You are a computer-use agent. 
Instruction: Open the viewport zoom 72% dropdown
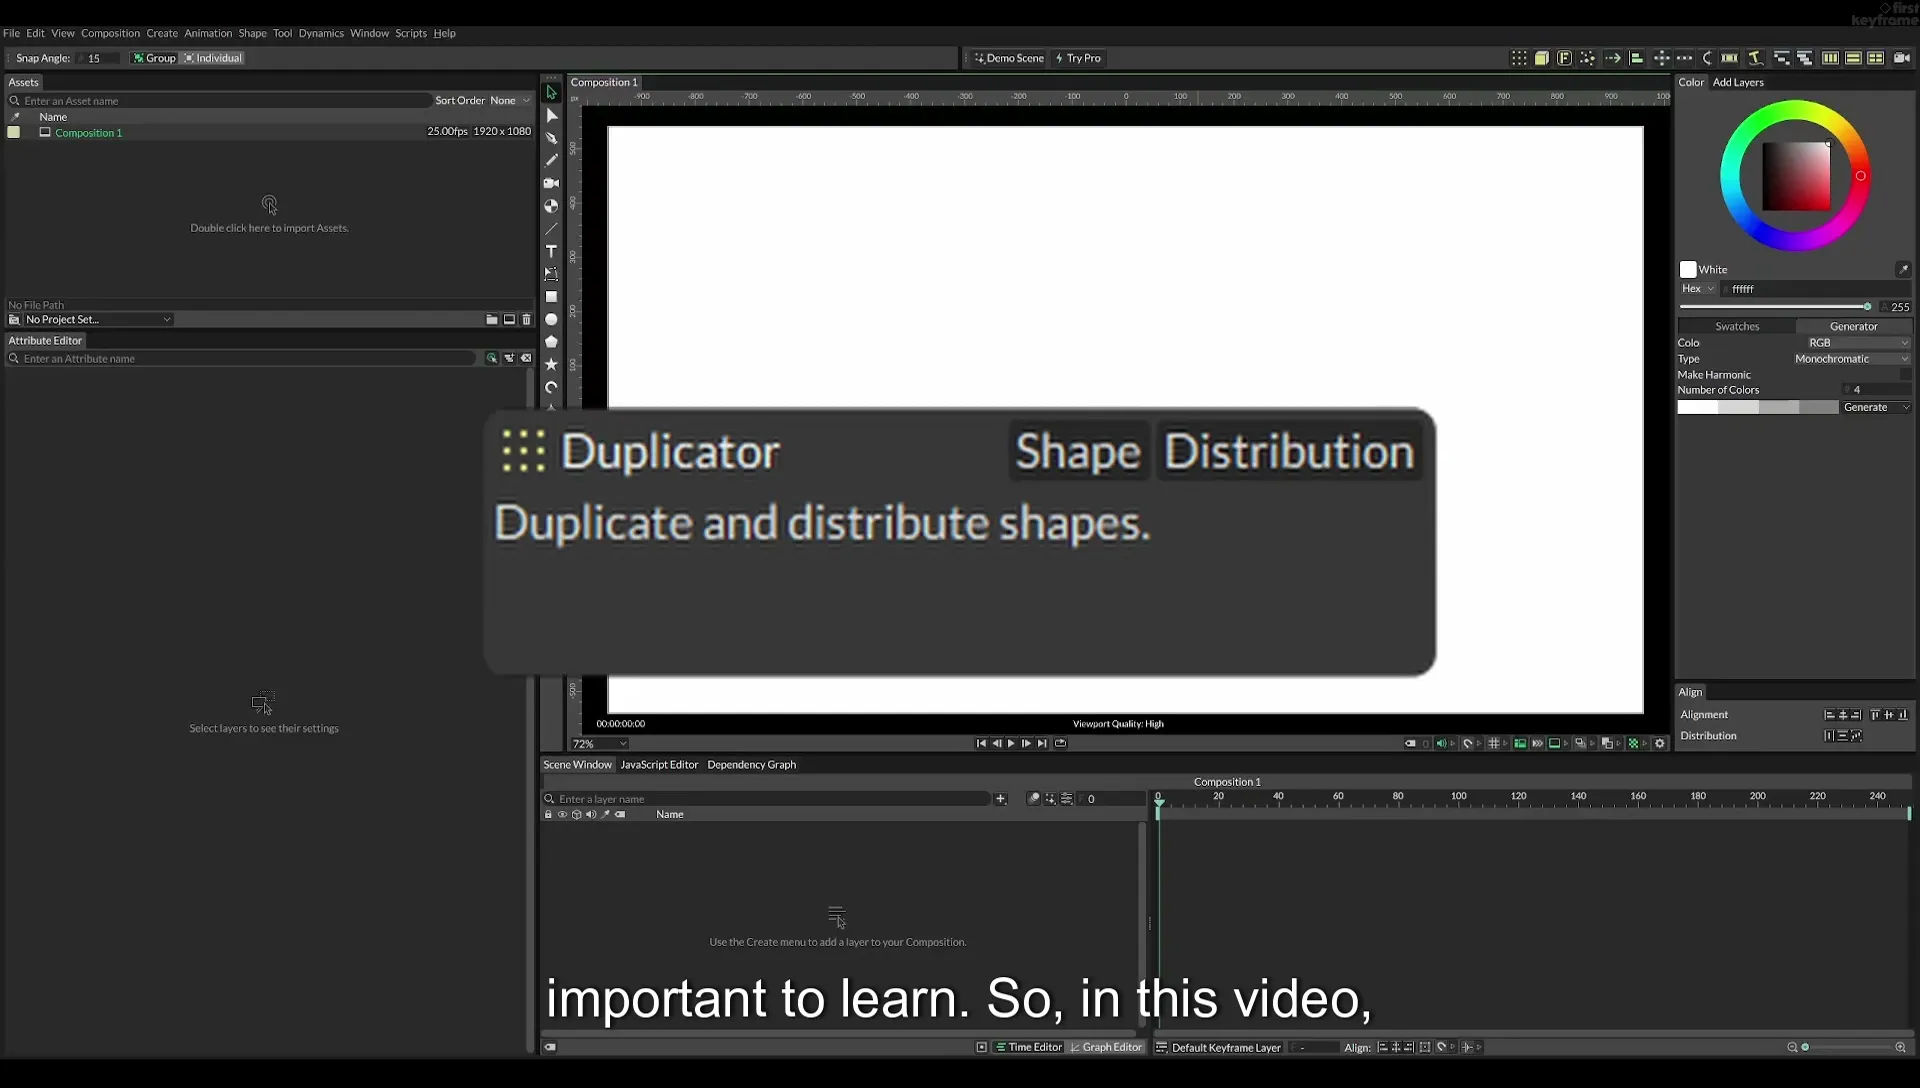(599, 744)
